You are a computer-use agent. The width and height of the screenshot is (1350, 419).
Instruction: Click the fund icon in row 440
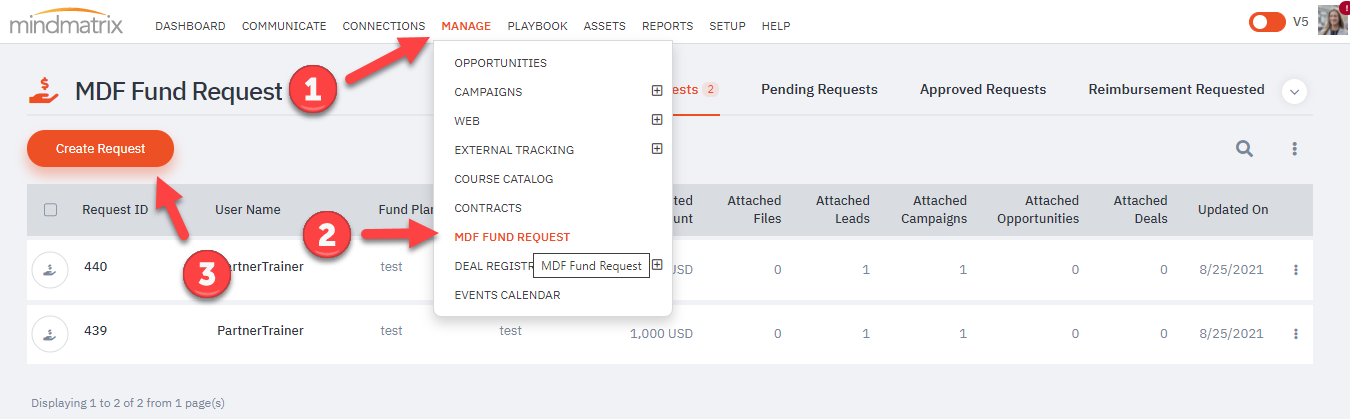50,270
